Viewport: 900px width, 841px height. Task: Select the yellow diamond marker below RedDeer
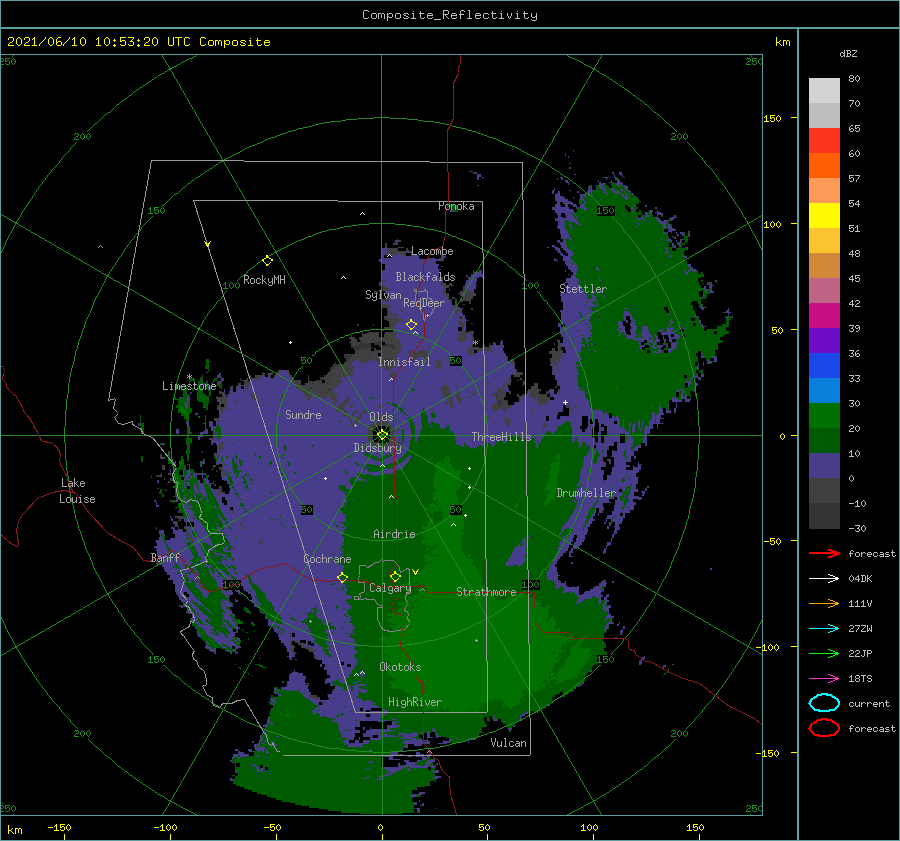point(411,325)
